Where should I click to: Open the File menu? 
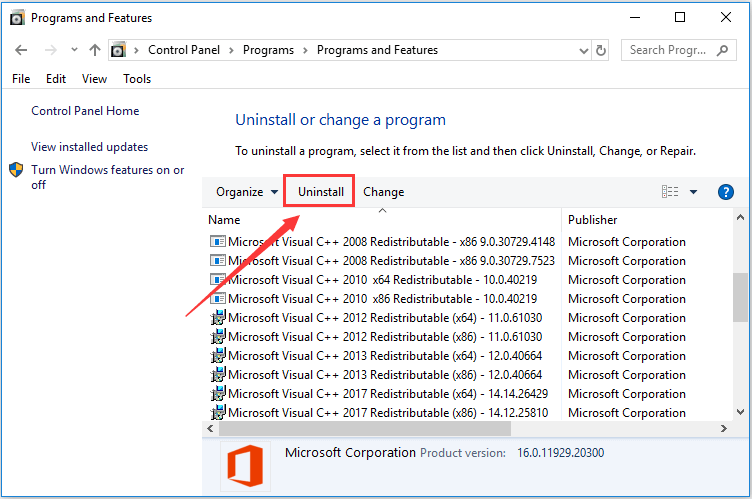pyautogui.click(x=21, y=79)
